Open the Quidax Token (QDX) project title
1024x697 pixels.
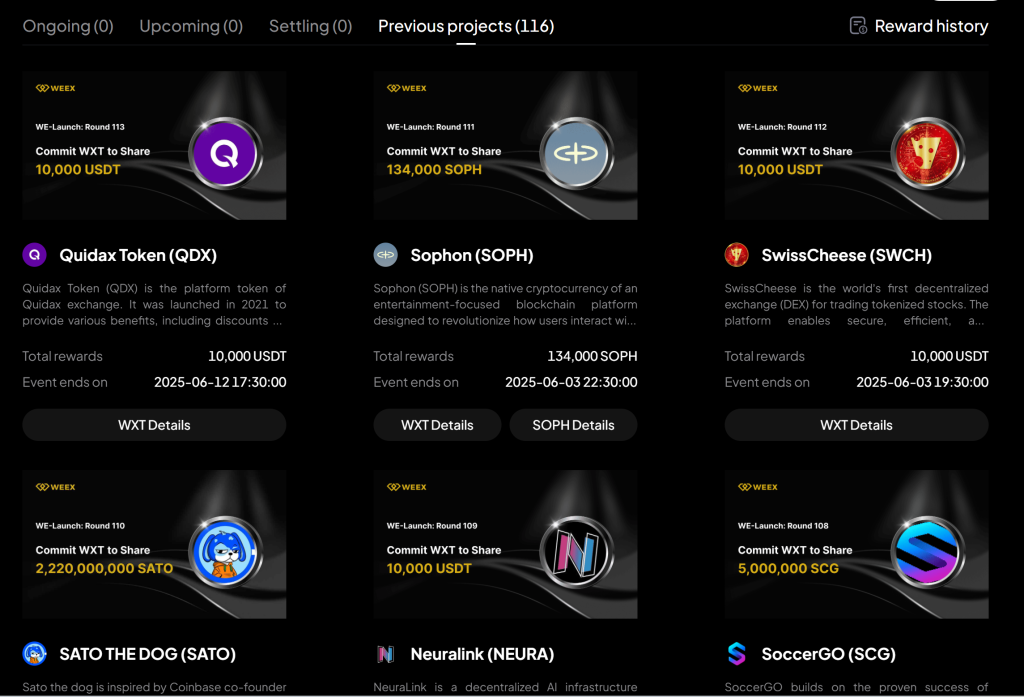coord(138,255)
